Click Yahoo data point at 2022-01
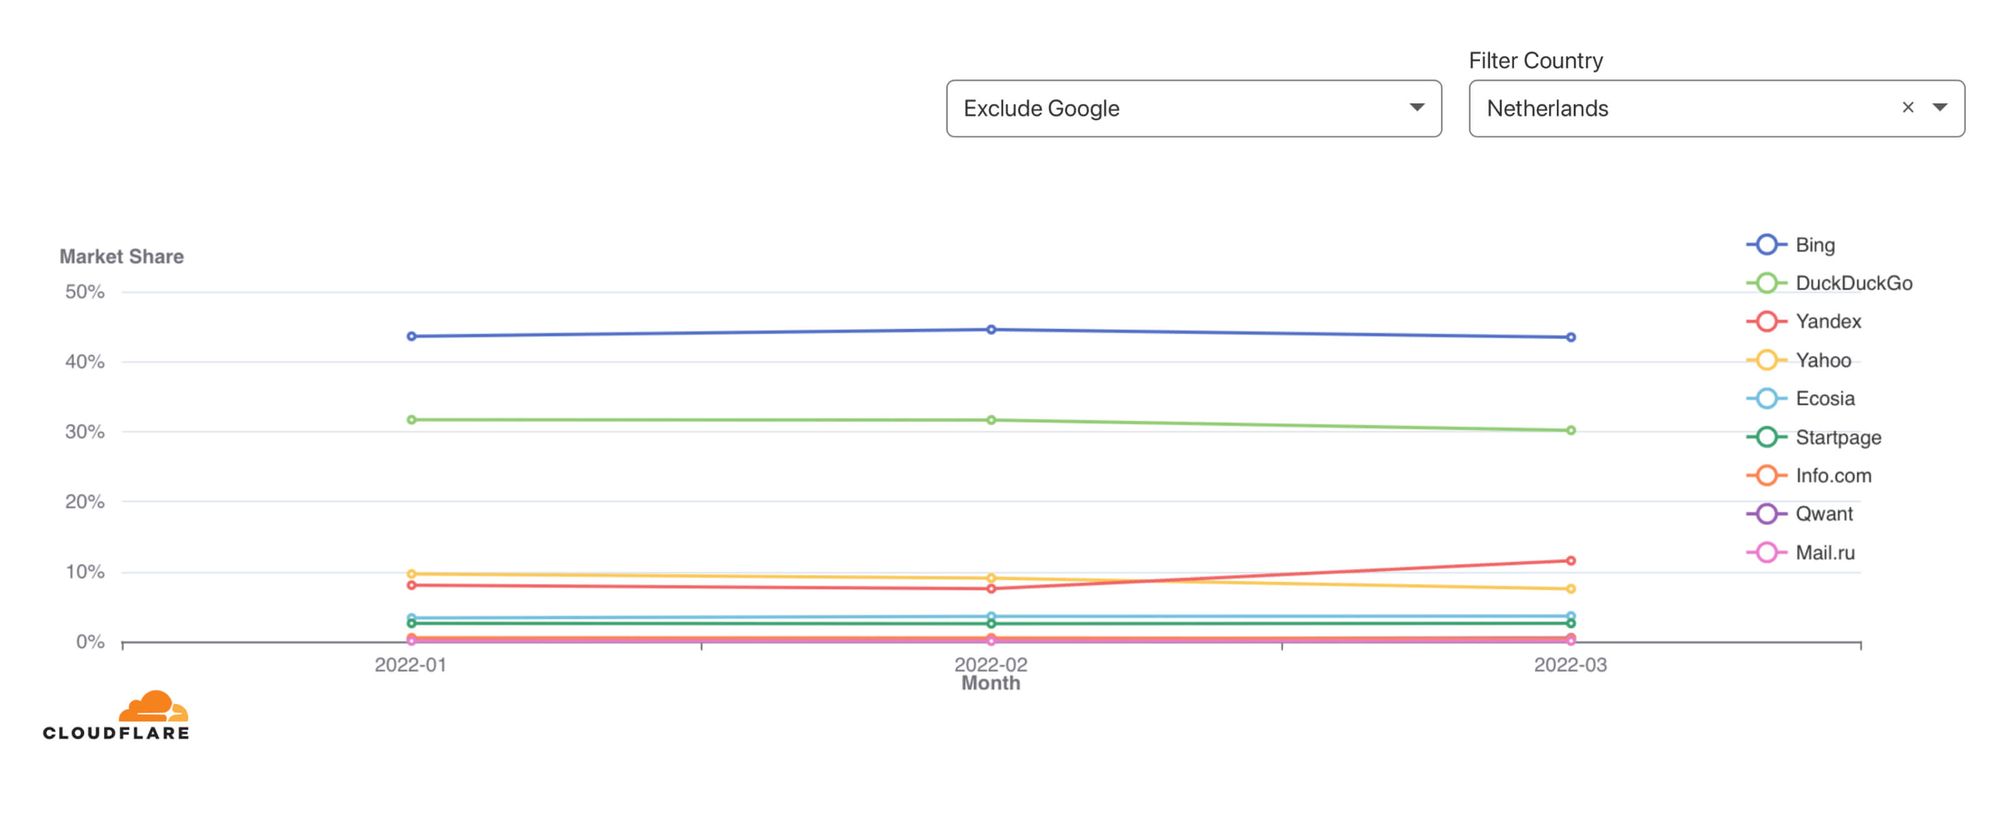The width and height of the screenshot is (2000, 823). (411, 574)
